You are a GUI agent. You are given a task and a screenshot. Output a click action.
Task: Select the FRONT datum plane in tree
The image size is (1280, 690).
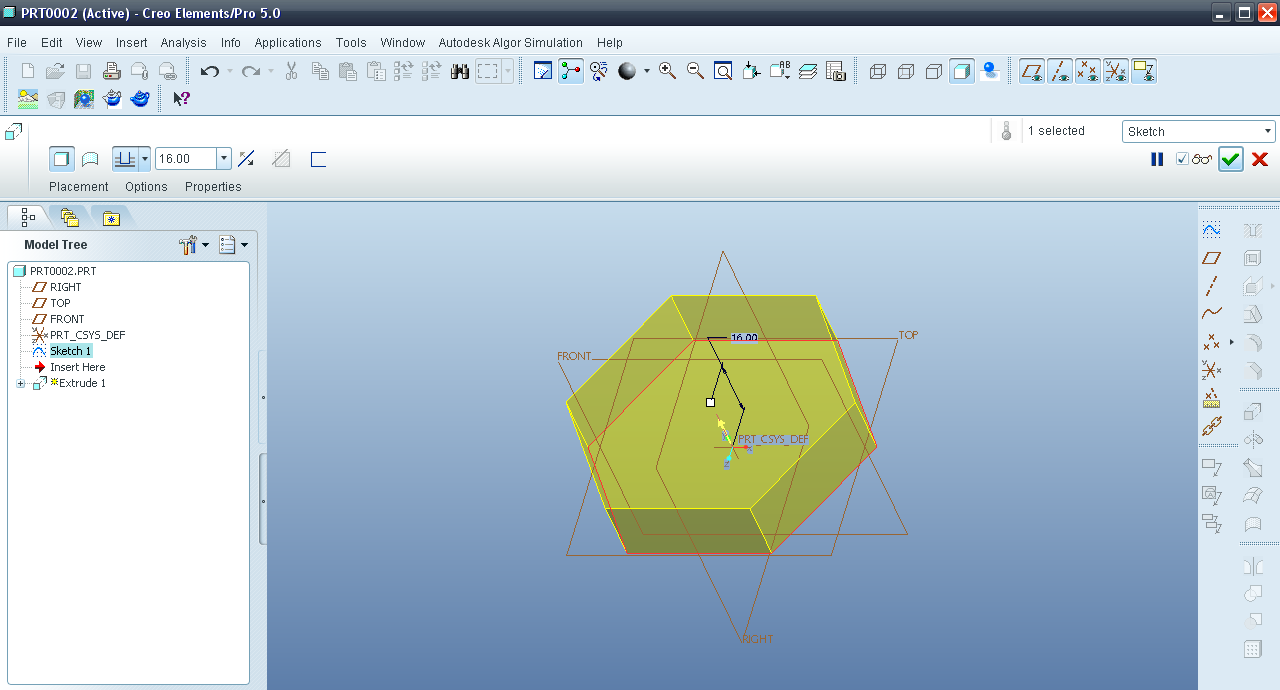(x=67, y=319)
